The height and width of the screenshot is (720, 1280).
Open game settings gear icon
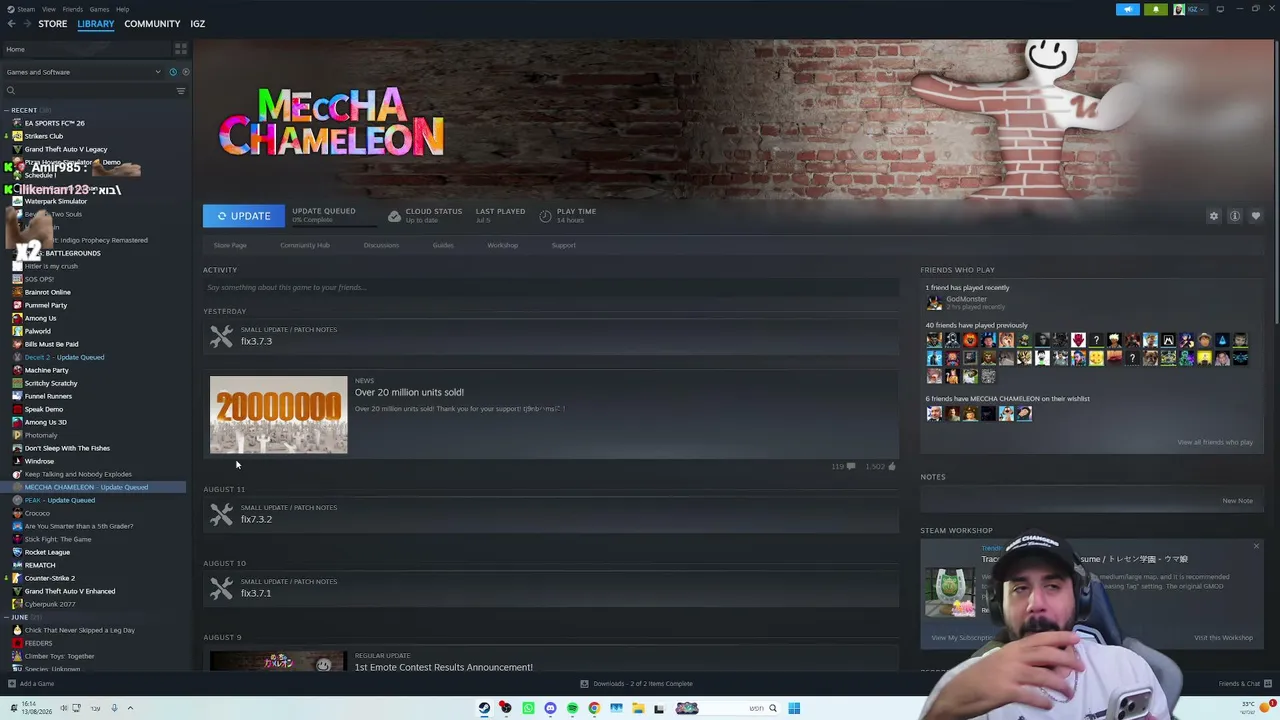tap(1214, 216)
